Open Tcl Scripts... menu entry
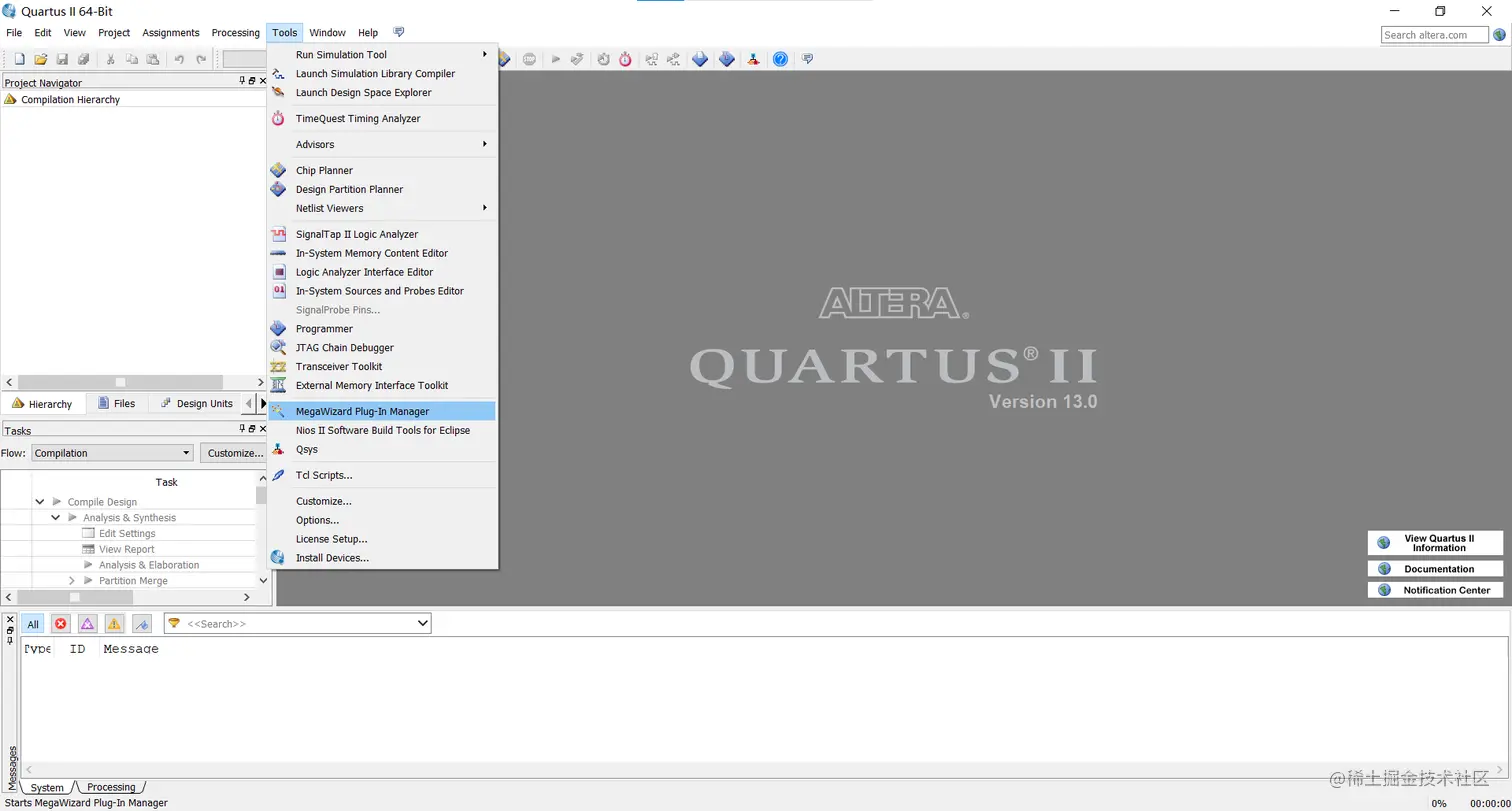Viewport: 1512px width, 811px height. pos(381,476)
